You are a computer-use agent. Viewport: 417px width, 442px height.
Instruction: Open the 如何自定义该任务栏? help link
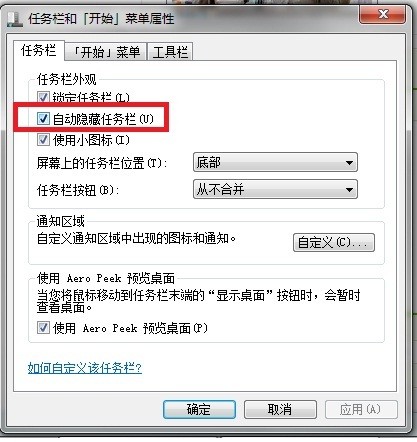pos(85,368)
